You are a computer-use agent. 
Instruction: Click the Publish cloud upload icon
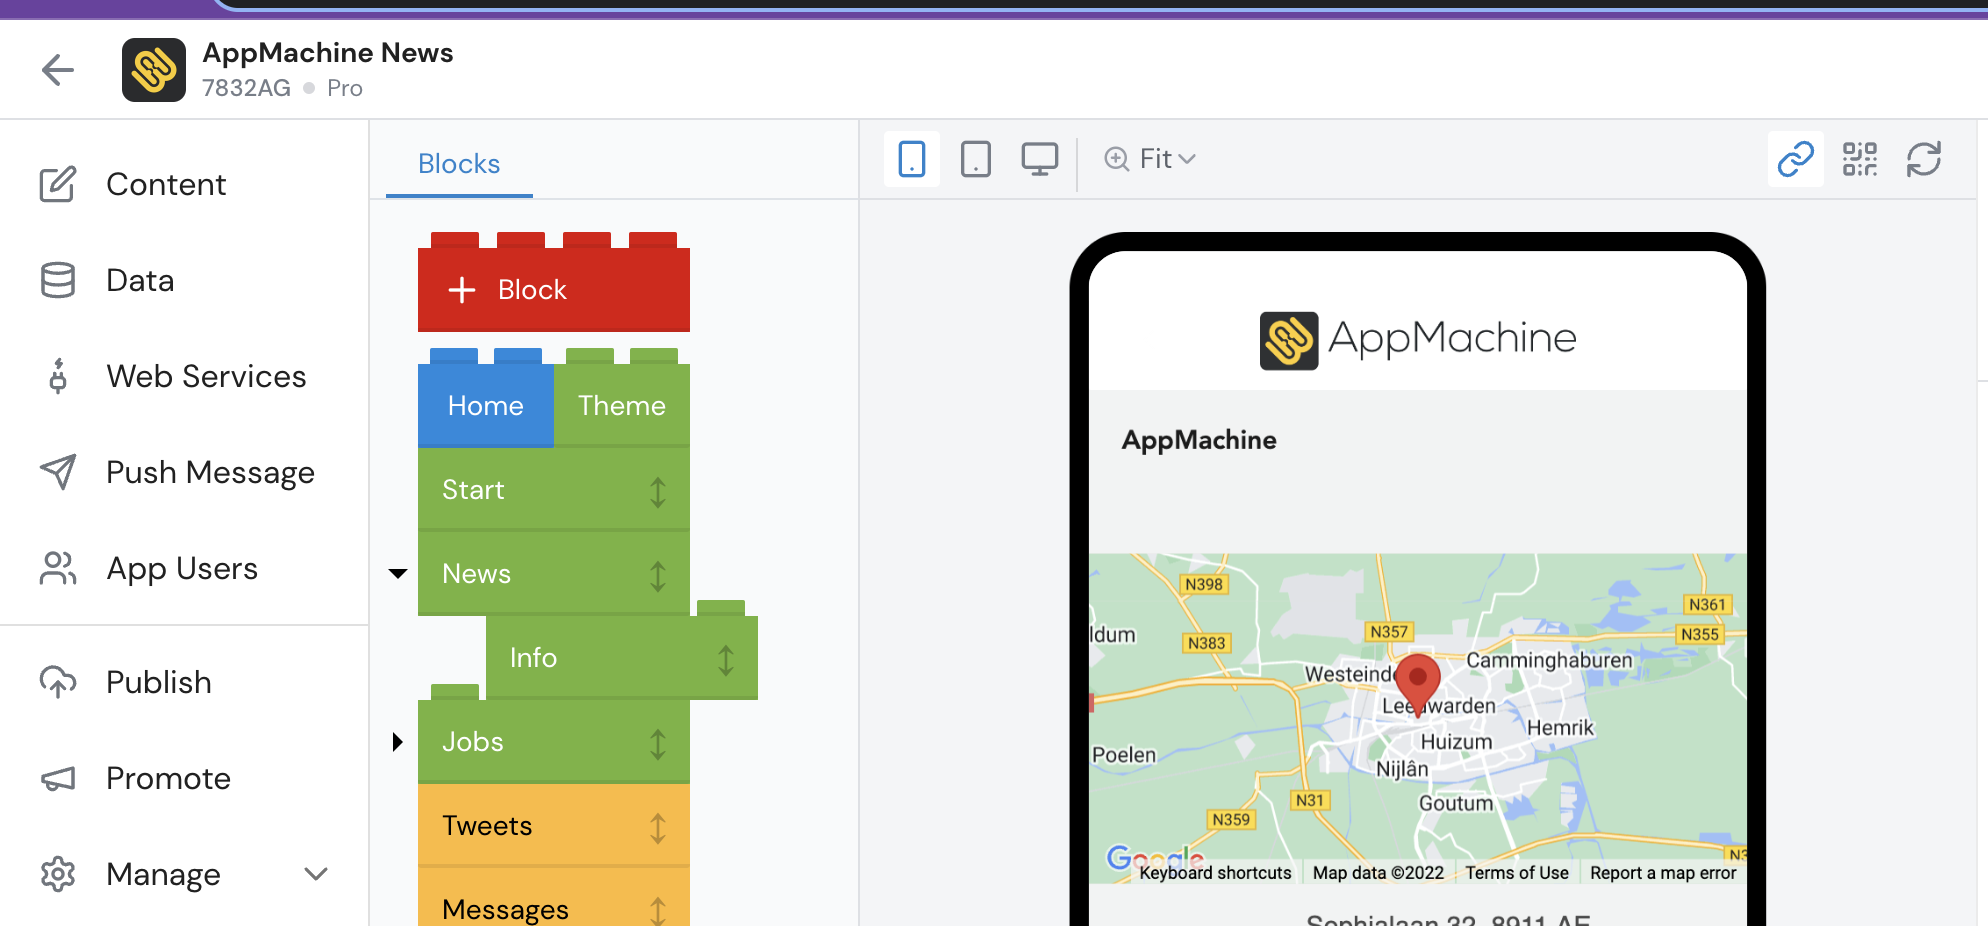[59, 682]
